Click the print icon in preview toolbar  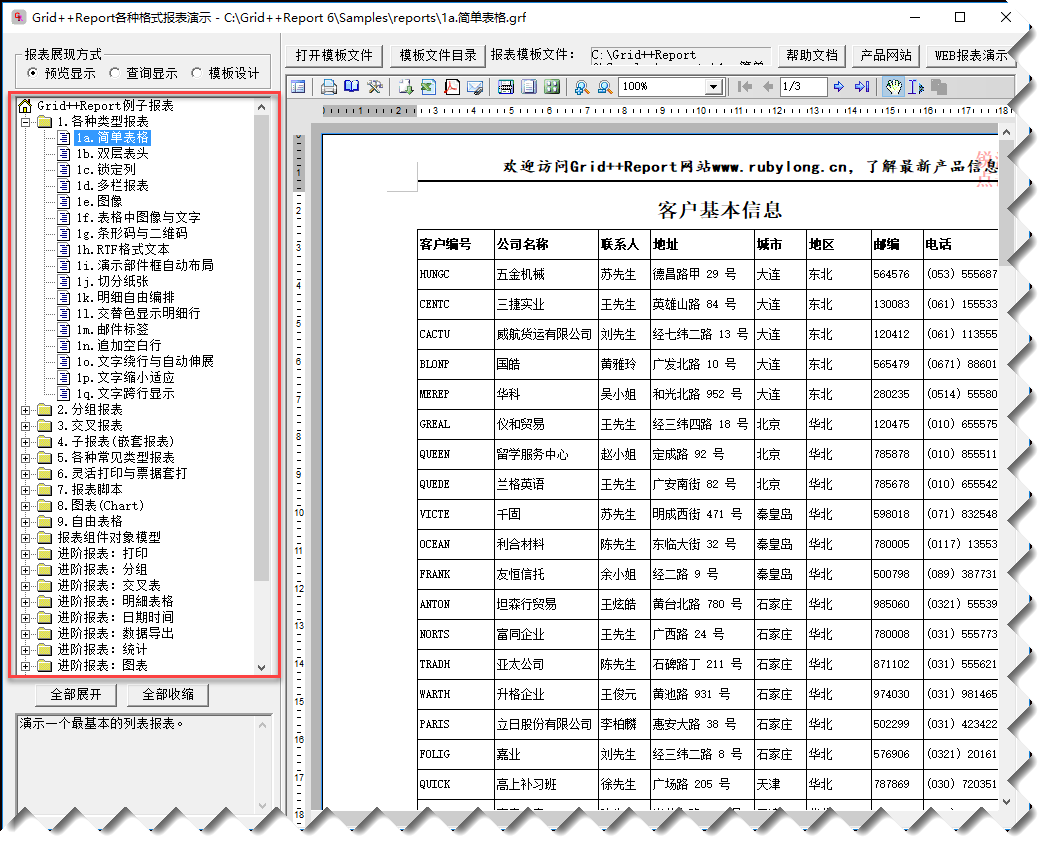(329, 87)
